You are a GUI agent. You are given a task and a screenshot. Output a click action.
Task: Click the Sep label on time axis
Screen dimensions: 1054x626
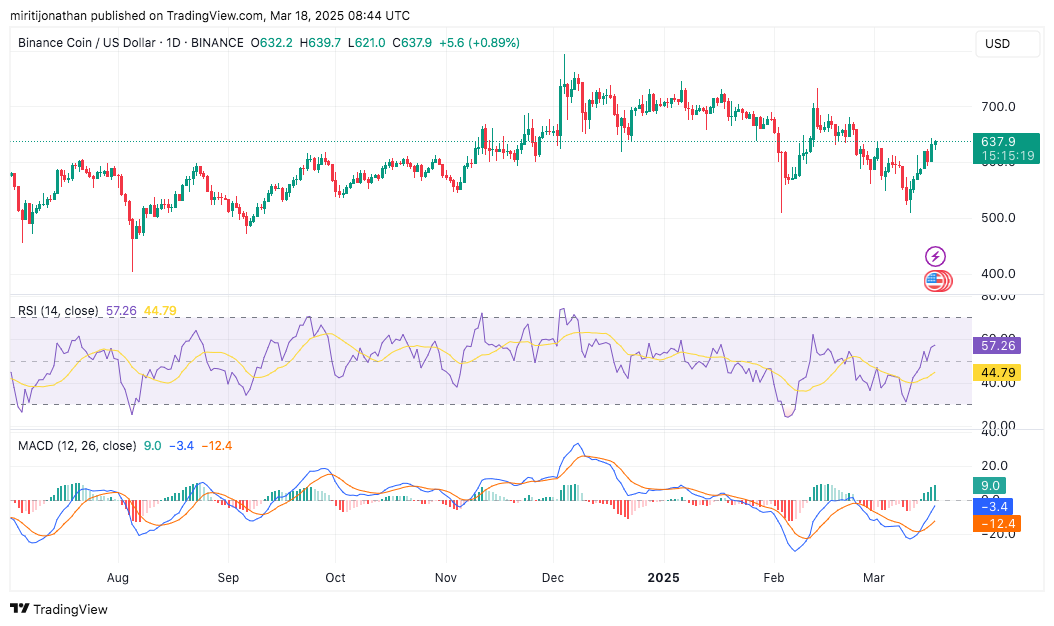[x=228, y=578]
